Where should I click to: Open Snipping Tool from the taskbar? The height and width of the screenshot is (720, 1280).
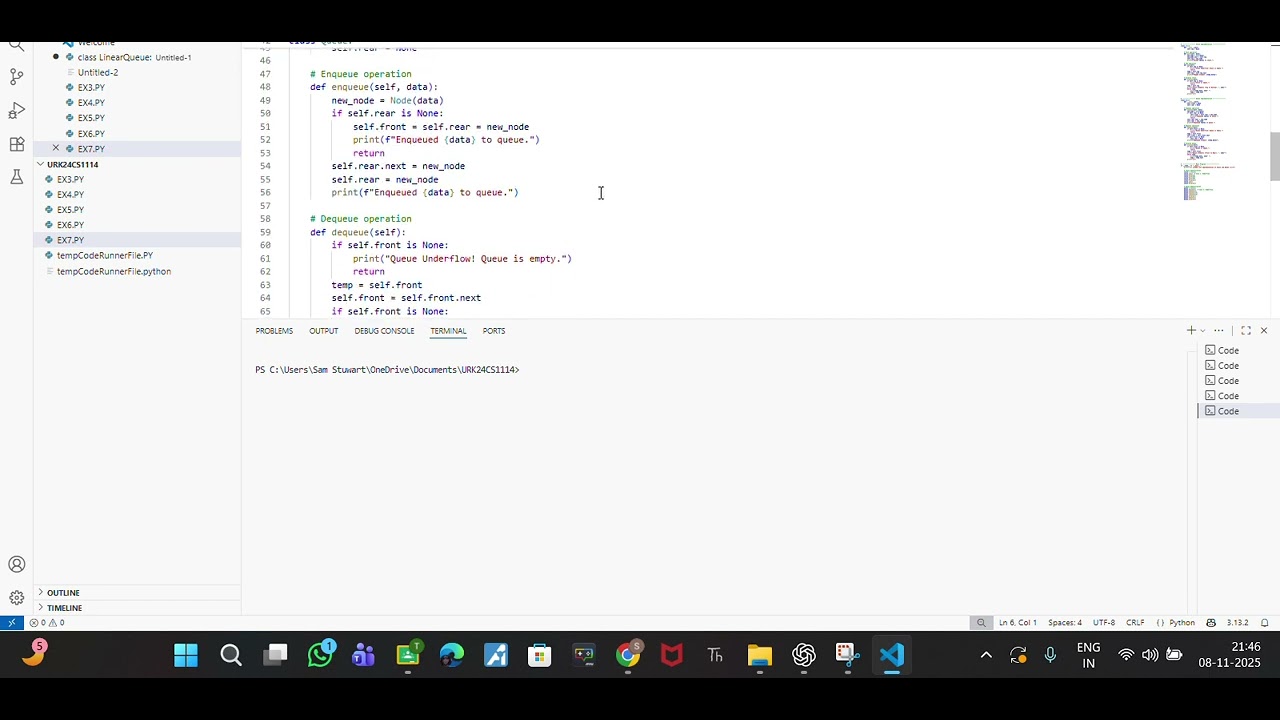[848, 656]
